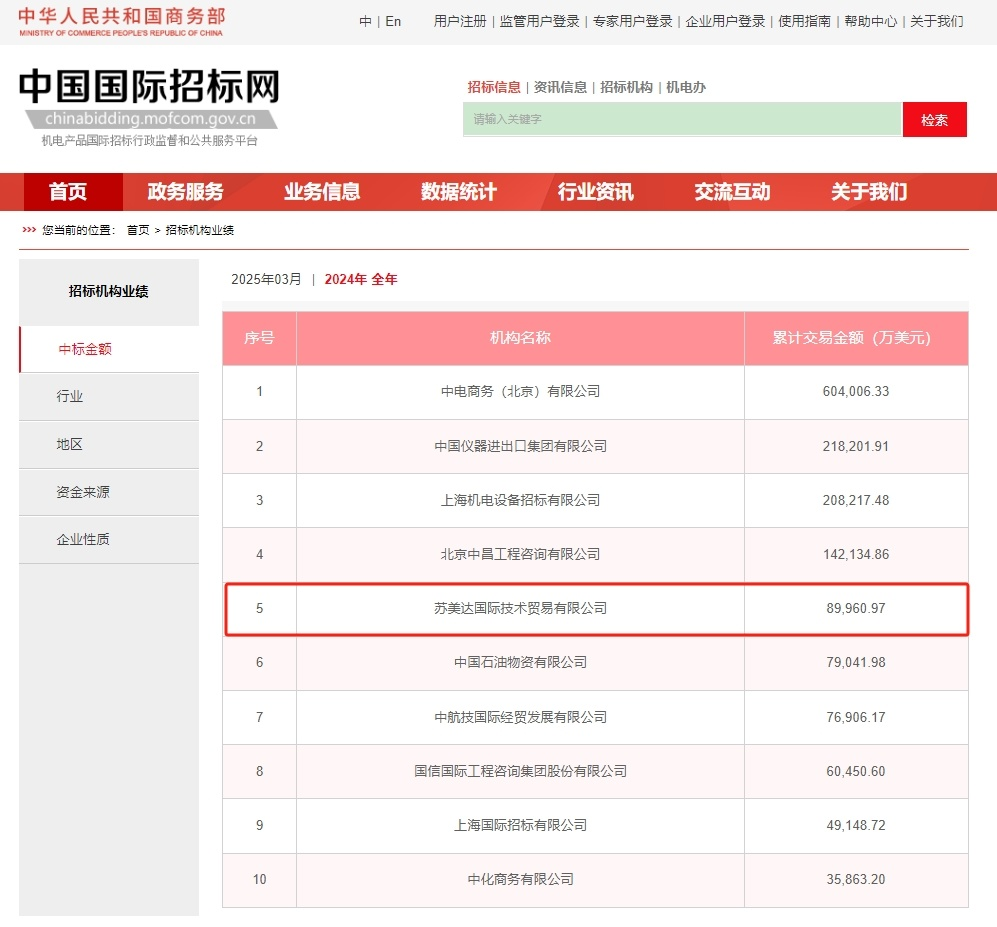Click the 累计交易金额 column header
Image resolution: width=997 pixels, height=927 pixels.
pos(856,338)
